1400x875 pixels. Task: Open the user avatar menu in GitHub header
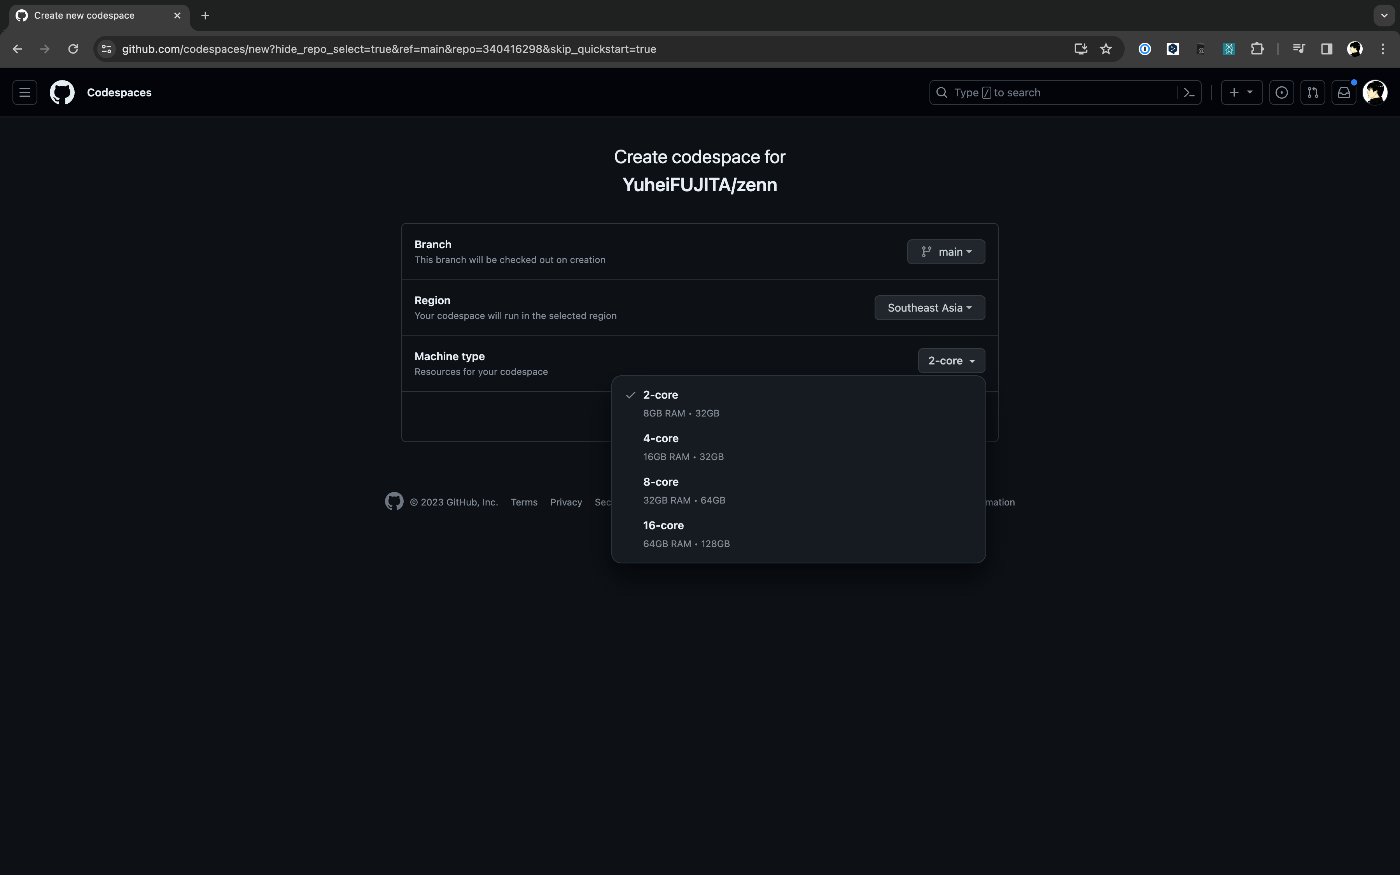(1375, 92)
